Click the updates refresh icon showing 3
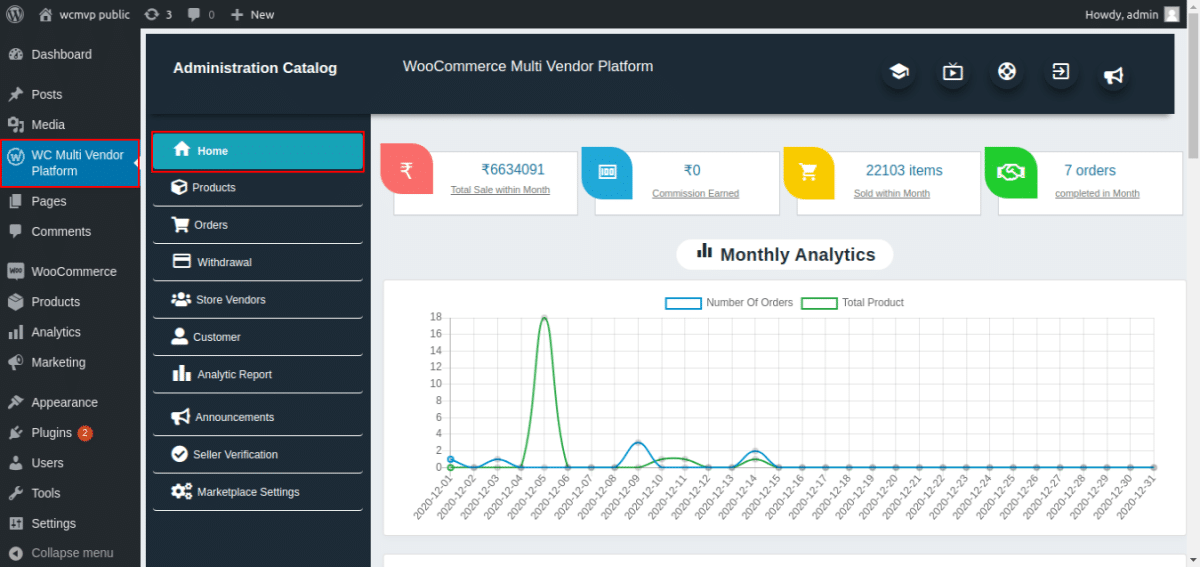The image size is (1200, 567). (x=157, y=14)
